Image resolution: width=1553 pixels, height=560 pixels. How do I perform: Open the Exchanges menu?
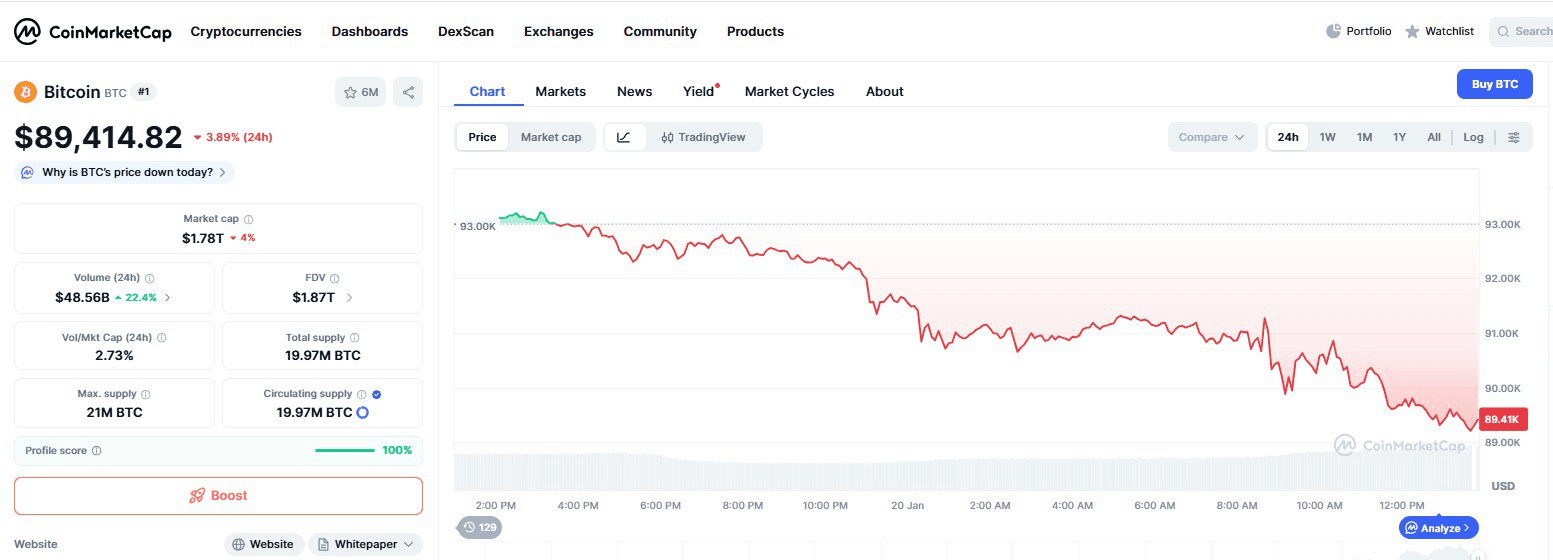pos(558,31)
